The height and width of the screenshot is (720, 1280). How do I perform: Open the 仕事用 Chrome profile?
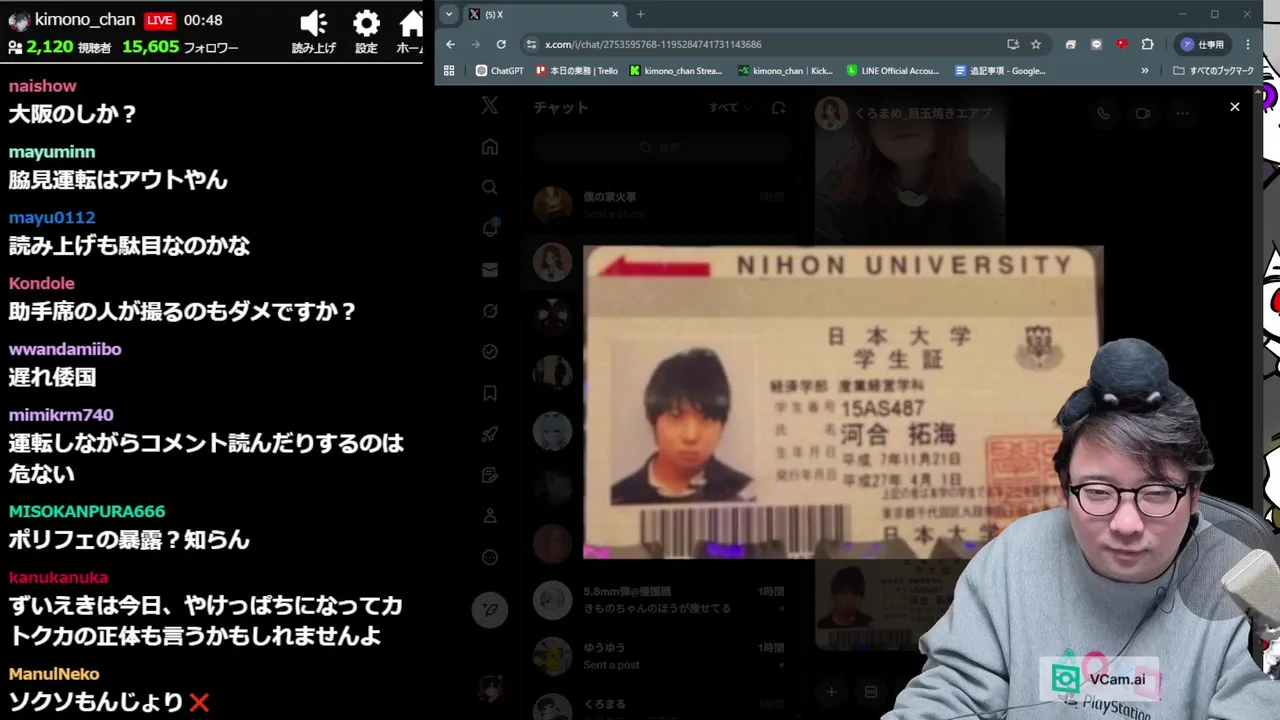(x=1203, y=44)
